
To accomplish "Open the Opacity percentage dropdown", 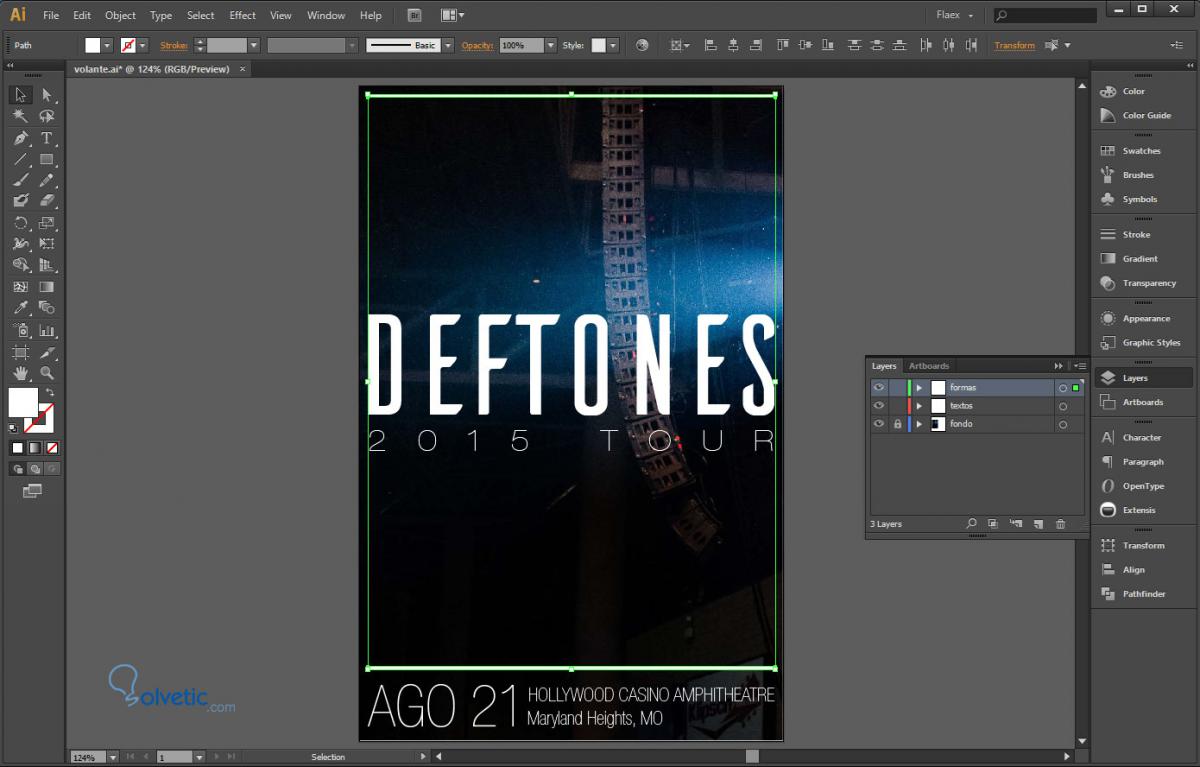I will pyautogui.click(x=550, y=46).
